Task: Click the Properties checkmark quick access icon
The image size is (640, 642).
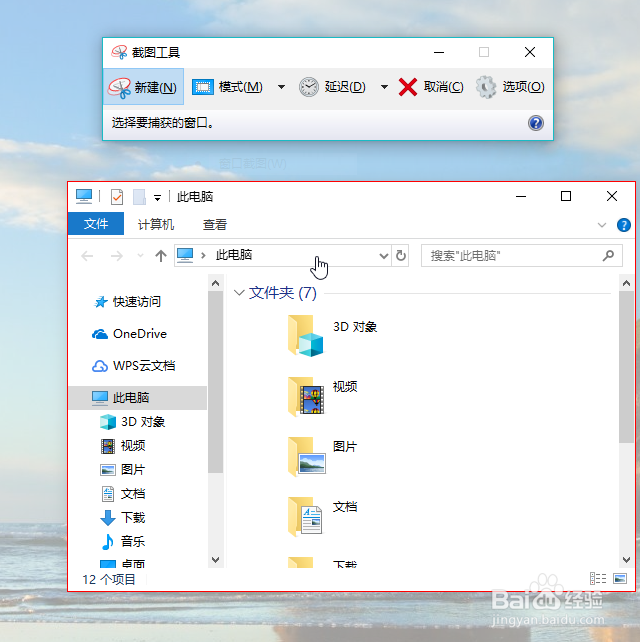Action: click(117, 197)
